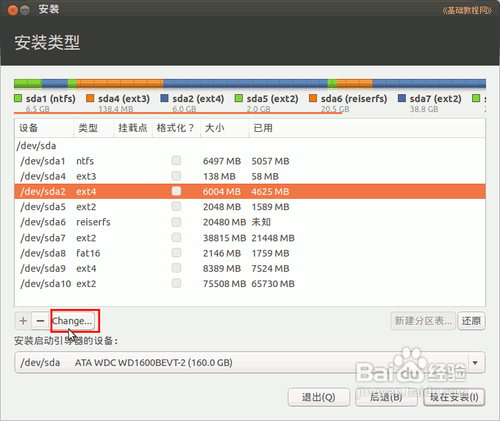
Task: Click the 21448 MB used value
Action: tap(273, 238)
